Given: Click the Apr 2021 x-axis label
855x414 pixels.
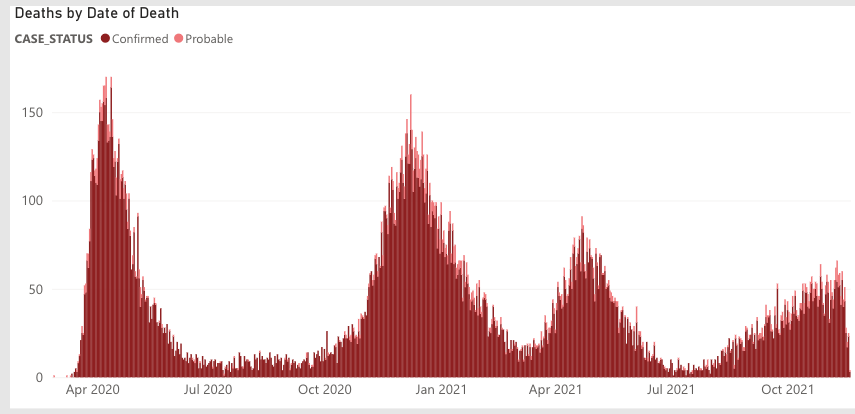Looking at the screenshot, I should pyautogui.click(x=555, y=389).
